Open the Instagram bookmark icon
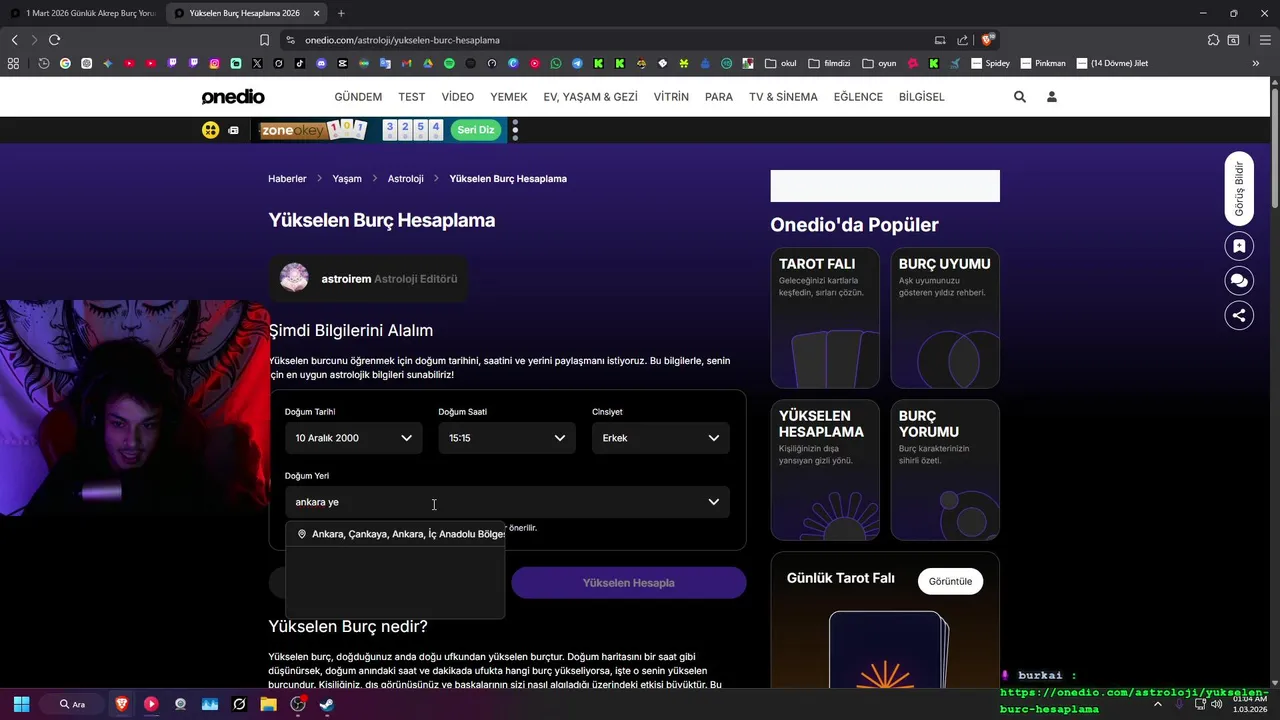The height and width of the screenshot is (720, 1280). [214, 63]
